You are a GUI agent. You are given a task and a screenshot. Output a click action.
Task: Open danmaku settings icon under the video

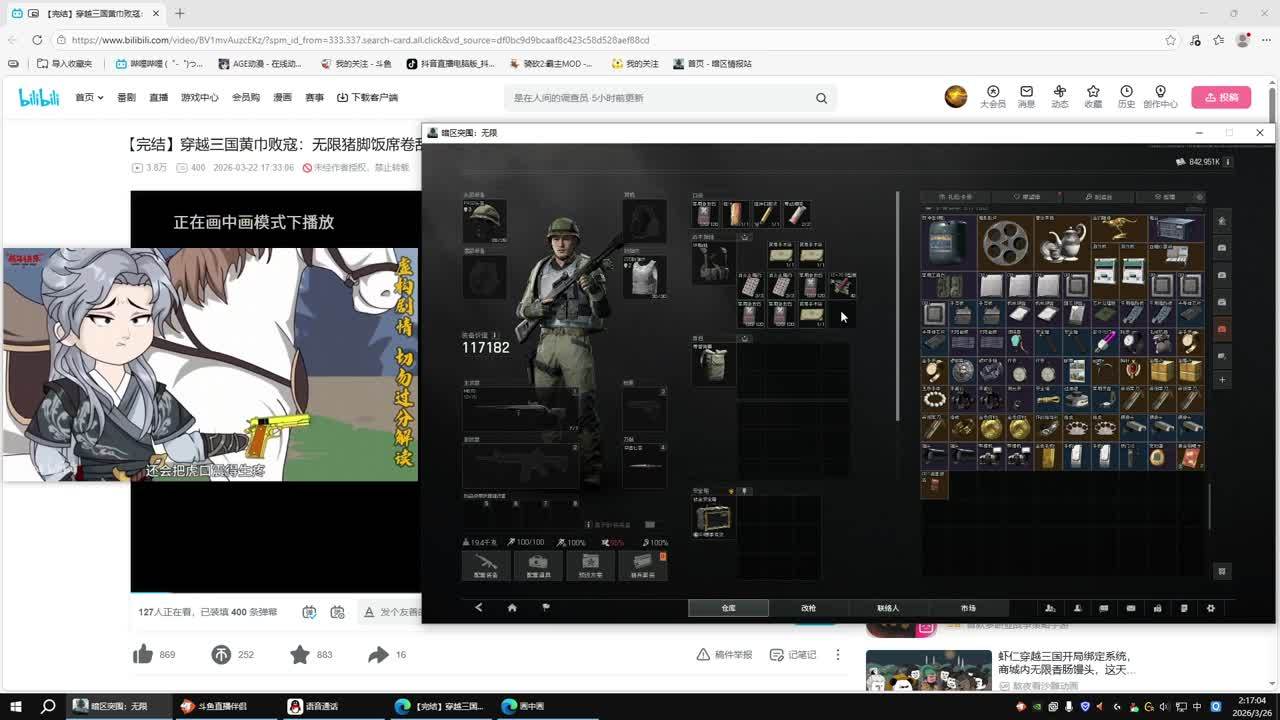[337, 612]
